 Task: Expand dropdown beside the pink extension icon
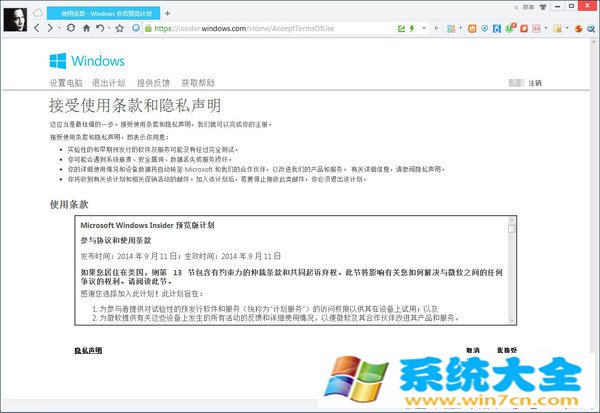(x=546, y=28)
